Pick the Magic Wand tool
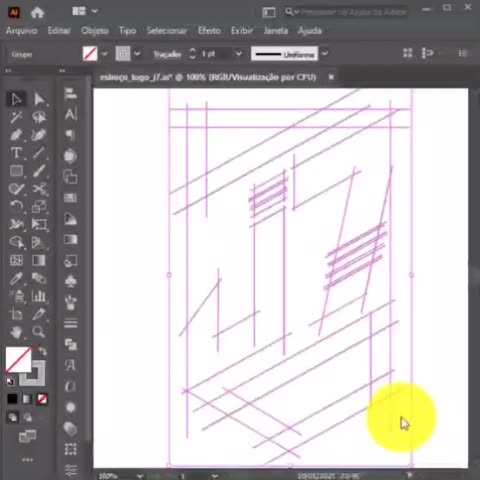Viewport: 480px width, 480px height. pyautogui.click(x=16, y=117)
